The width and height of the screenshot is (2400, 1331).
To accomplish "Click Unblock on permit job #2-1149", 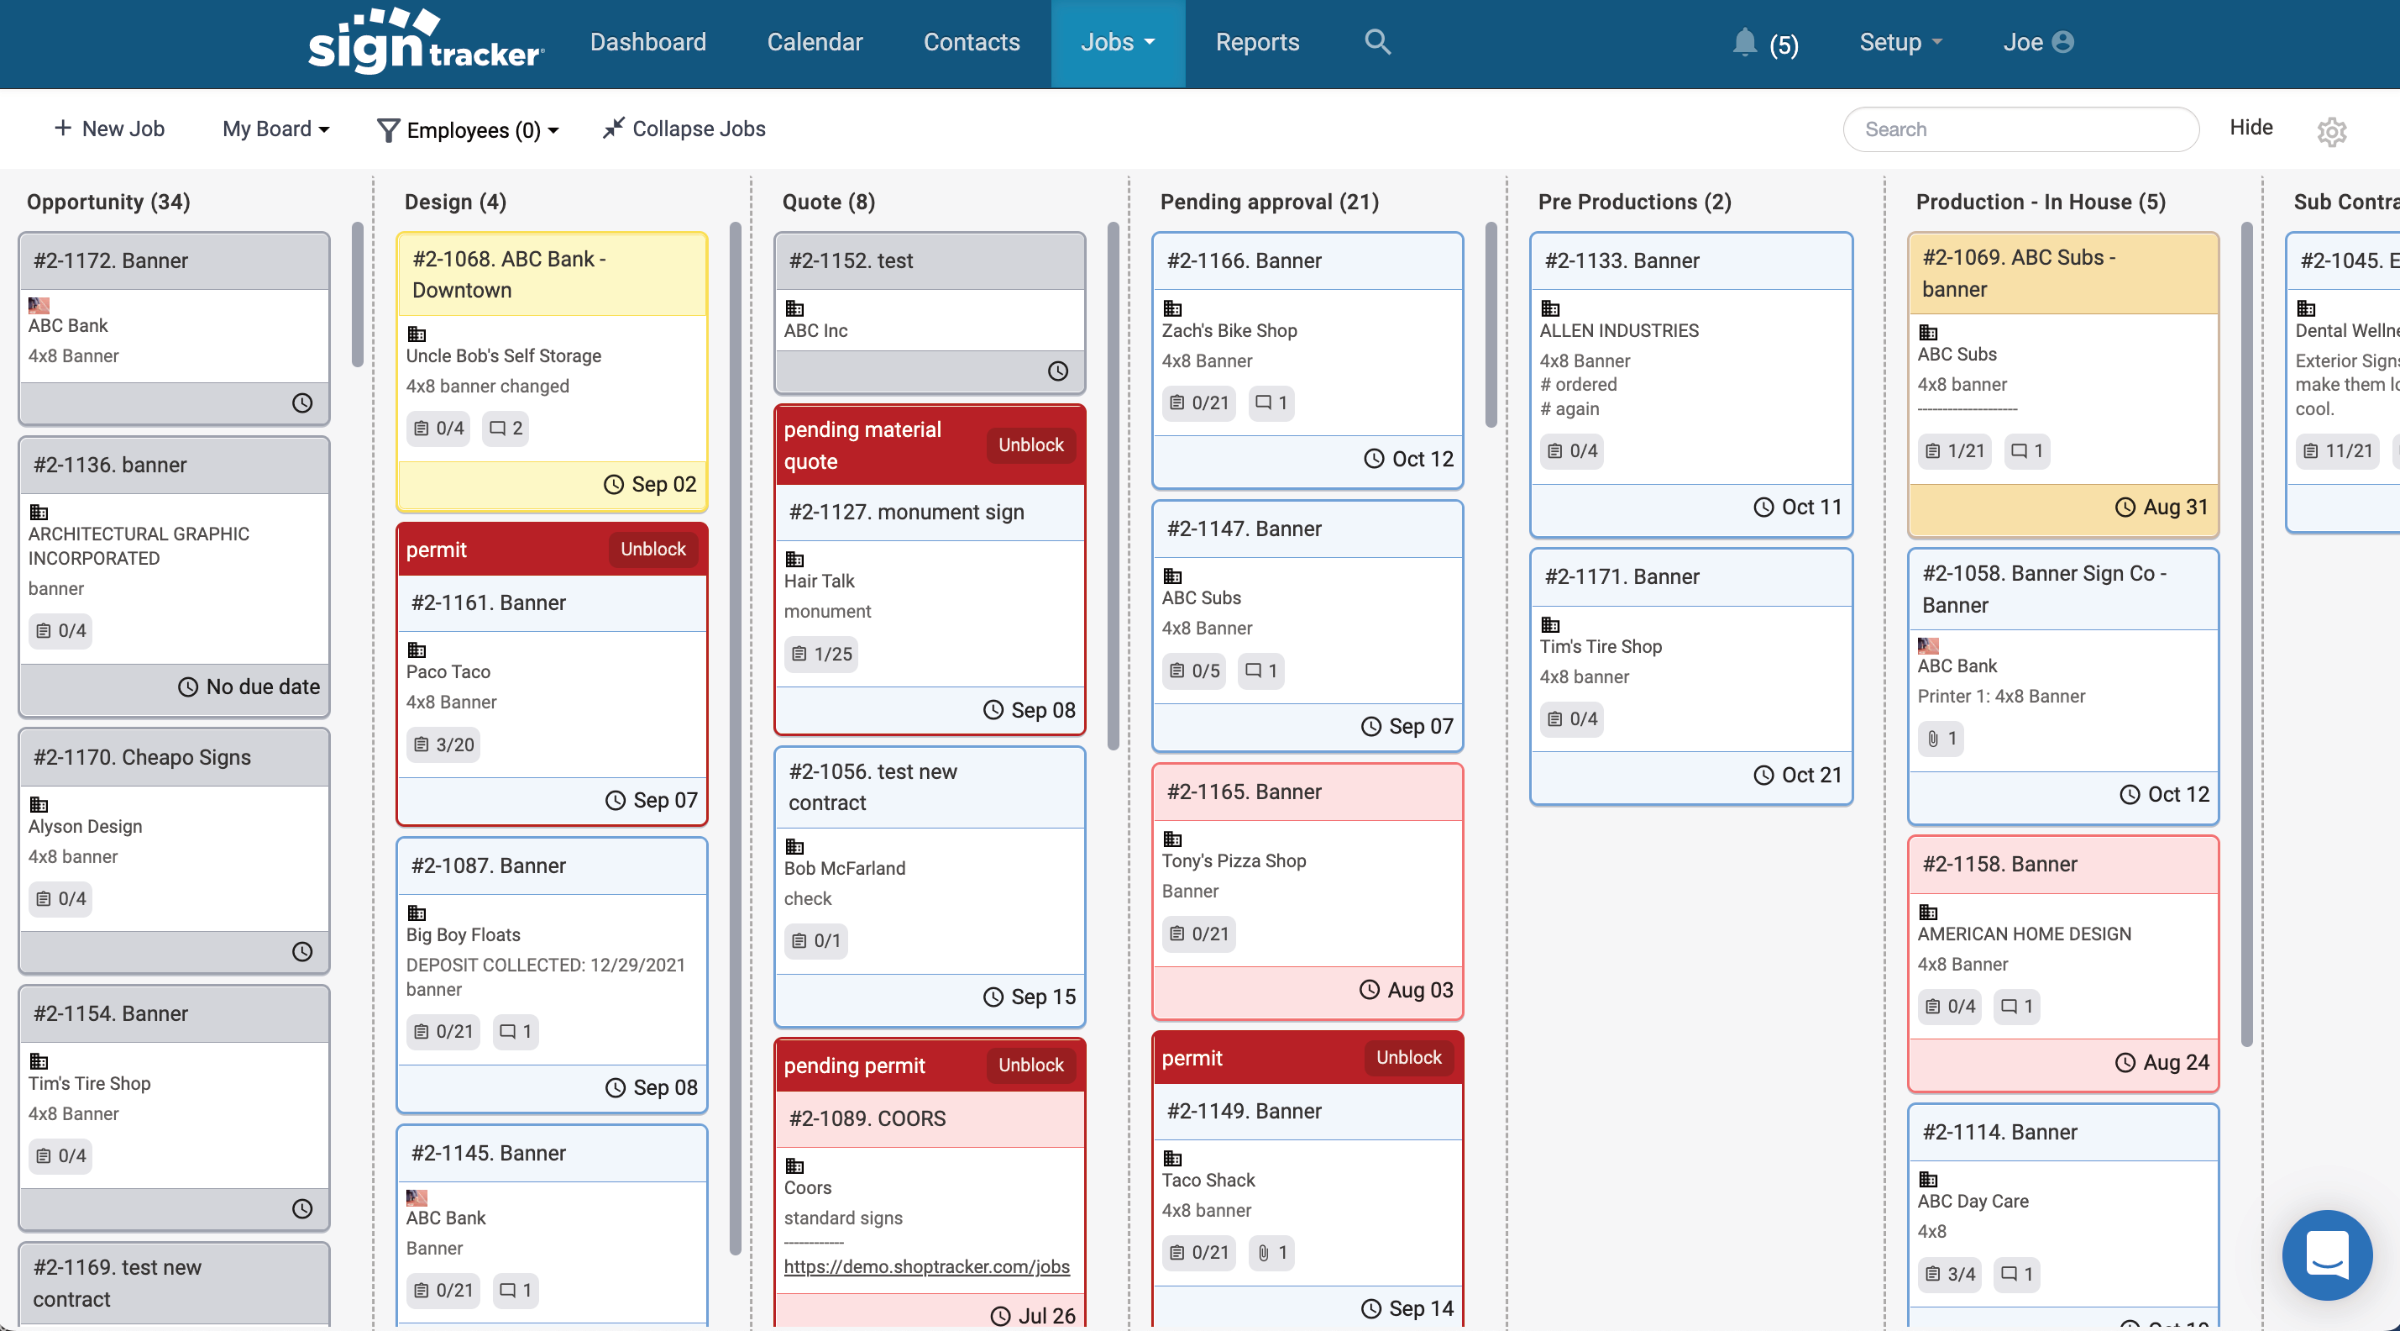I will (1406, 1057).
